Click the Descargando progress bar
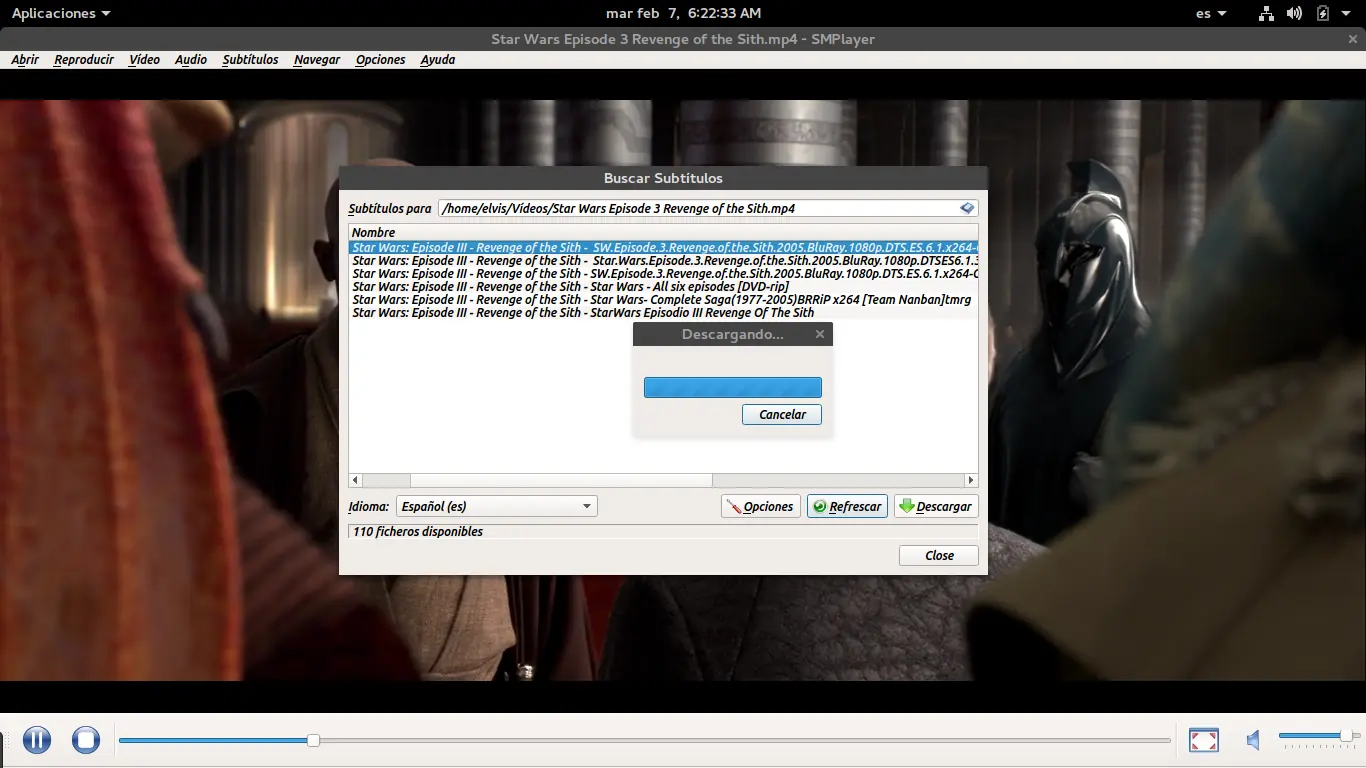Viewport: 1366px width, 768px height. click(x=733, y=387)
